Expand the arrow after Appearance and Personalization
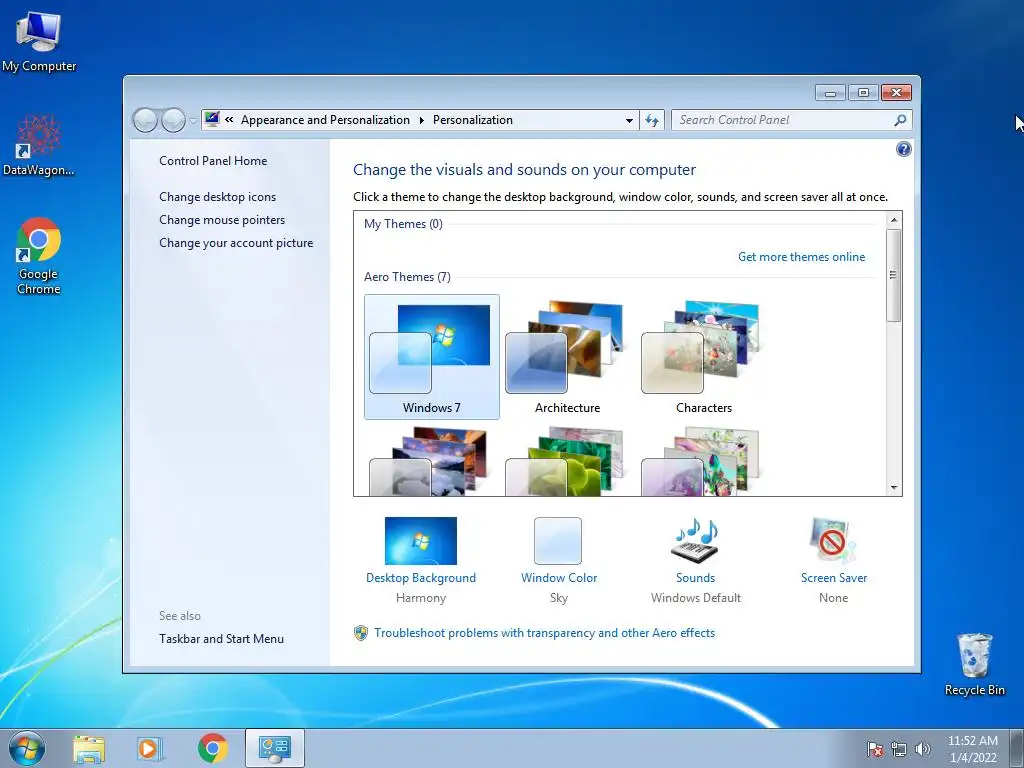The image size is (1024, 768). click(x=421, y=120)
